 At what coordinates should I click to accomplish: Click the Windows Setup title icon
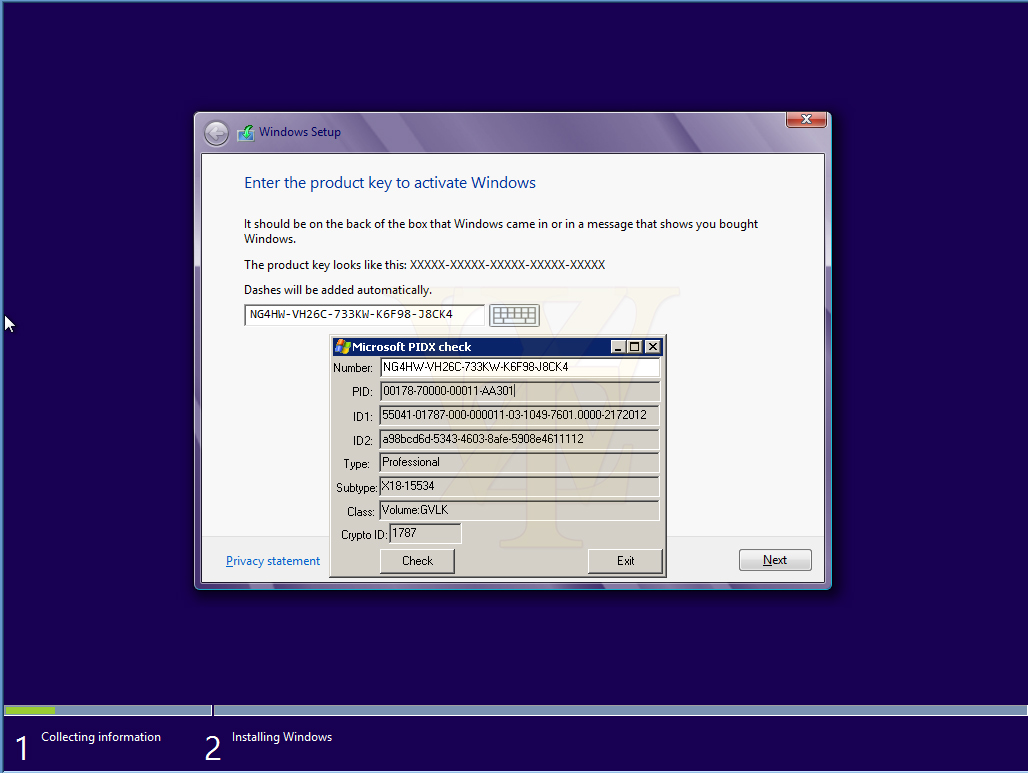(x=246, y=132)
